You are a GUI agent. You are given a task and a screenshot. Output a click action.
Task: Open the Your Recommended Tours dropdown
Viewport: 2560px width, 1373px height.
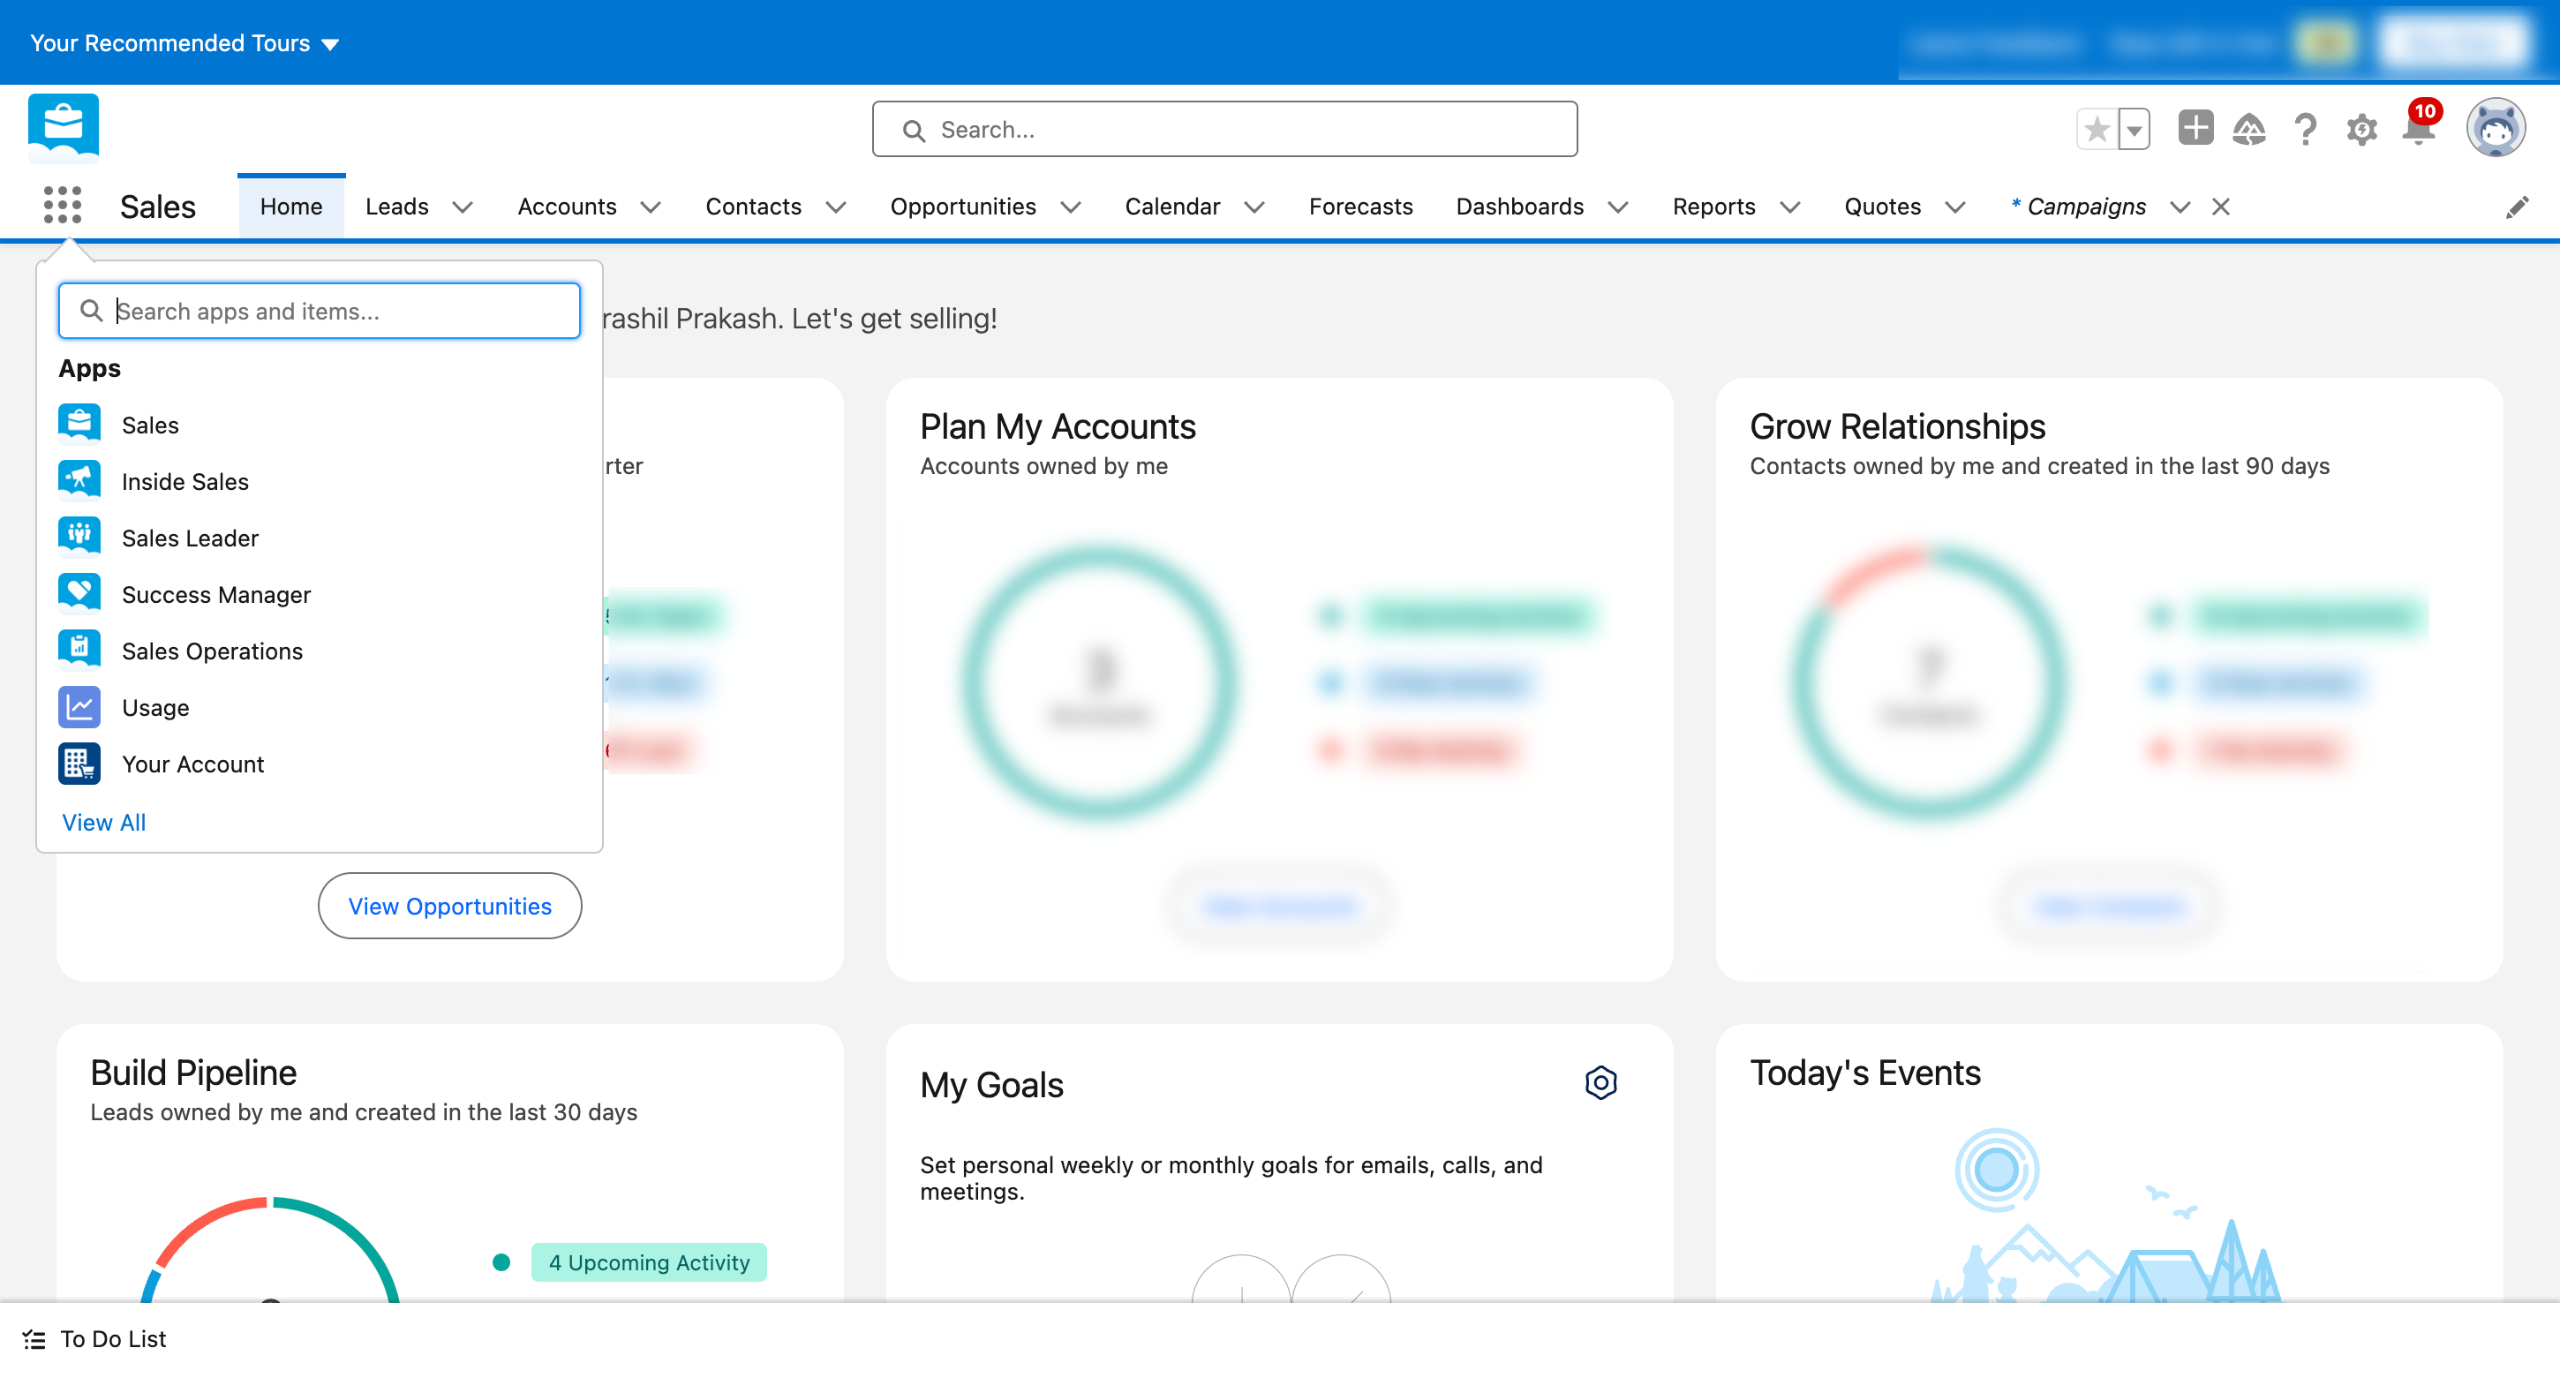pyautogui.click(x=185, y=43)
